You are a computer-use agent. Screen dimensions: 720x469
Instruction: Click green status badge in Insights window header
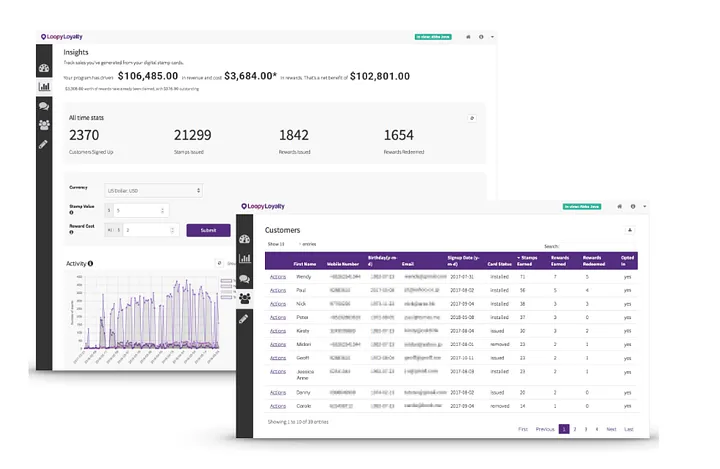coord(433,37)
